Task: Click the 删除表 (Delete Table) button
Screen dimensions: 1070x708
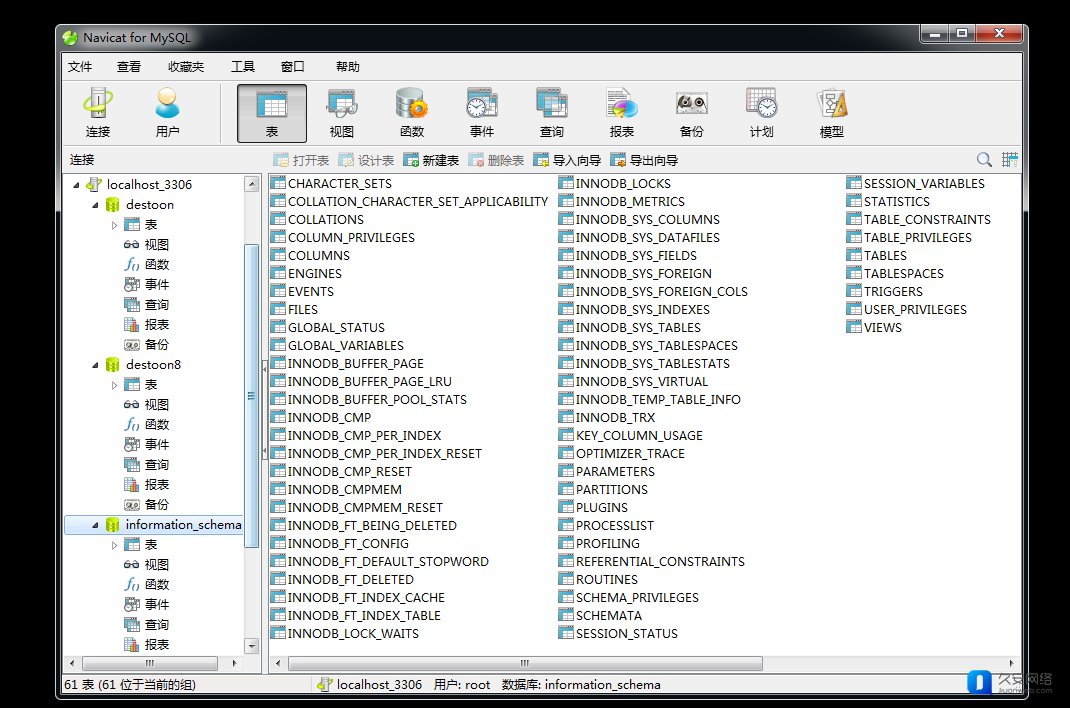Action: pyautogui.click(x=496, y=160)
